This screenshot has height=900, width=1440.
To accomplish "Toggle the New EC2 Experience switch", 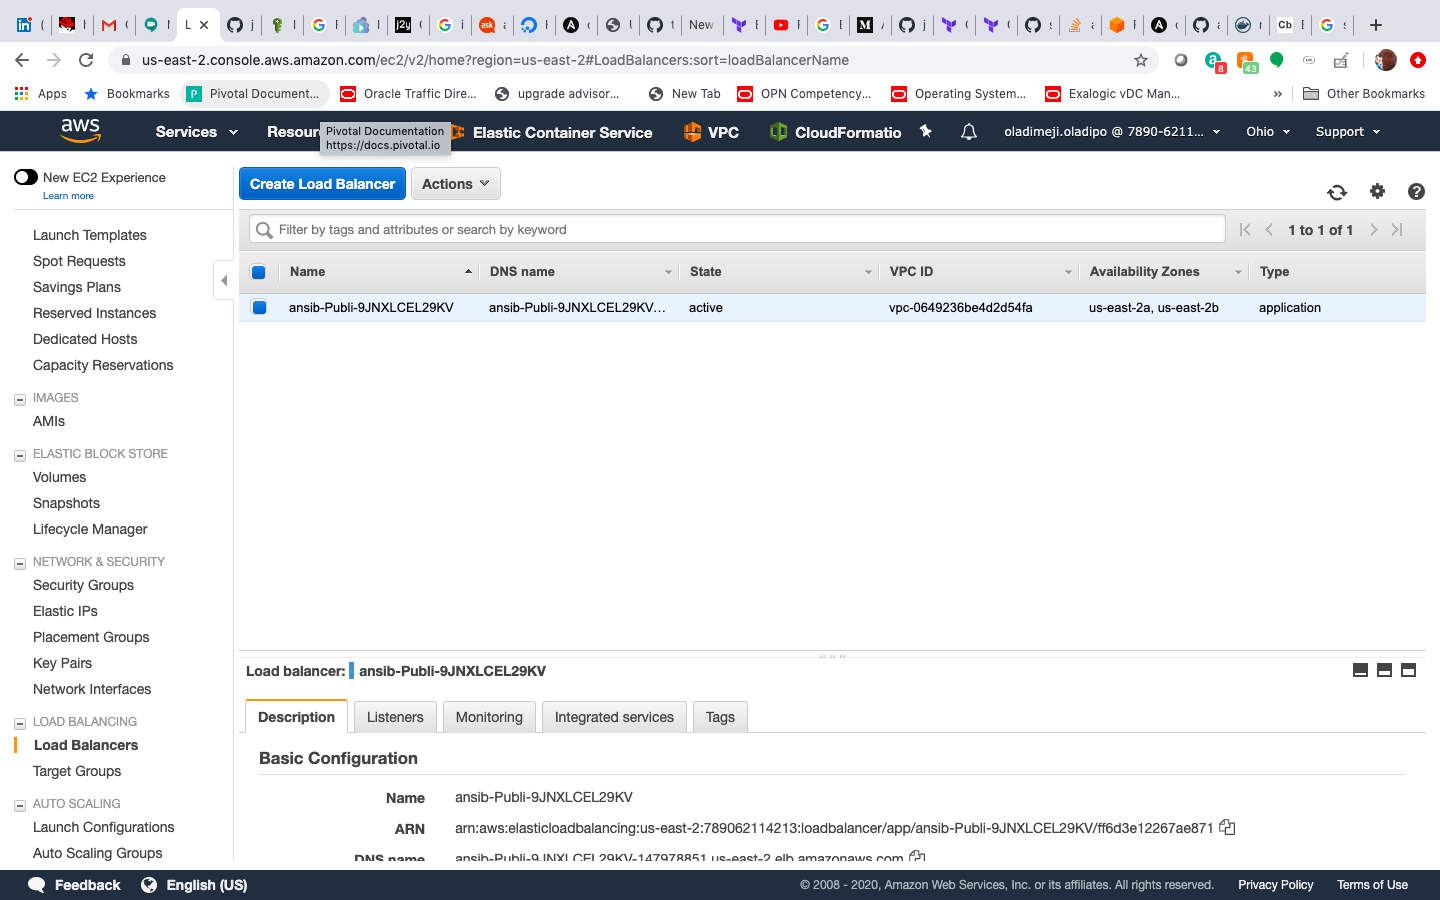I will click(26, 177).
